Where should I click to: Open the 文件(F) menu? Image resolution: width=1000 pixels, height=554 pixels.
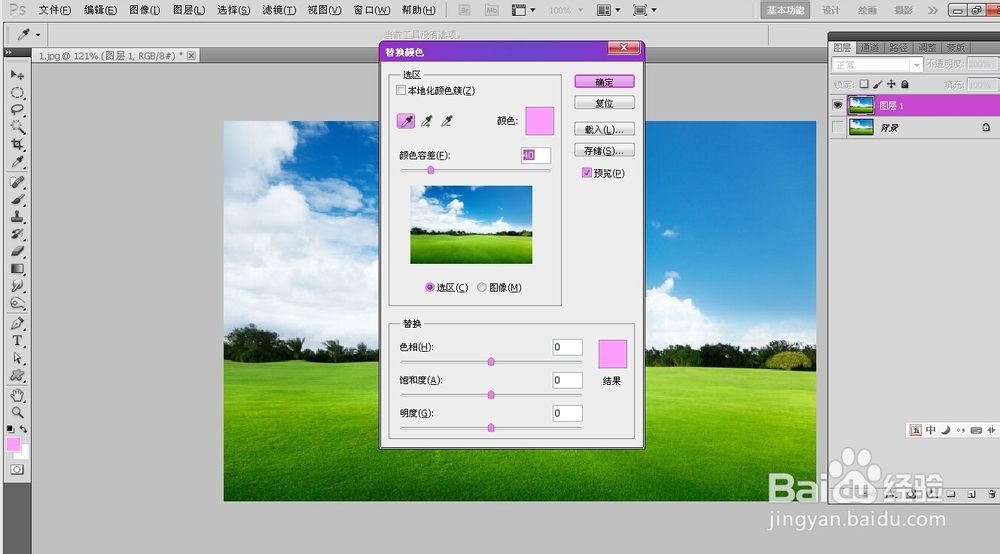(55, 10)
